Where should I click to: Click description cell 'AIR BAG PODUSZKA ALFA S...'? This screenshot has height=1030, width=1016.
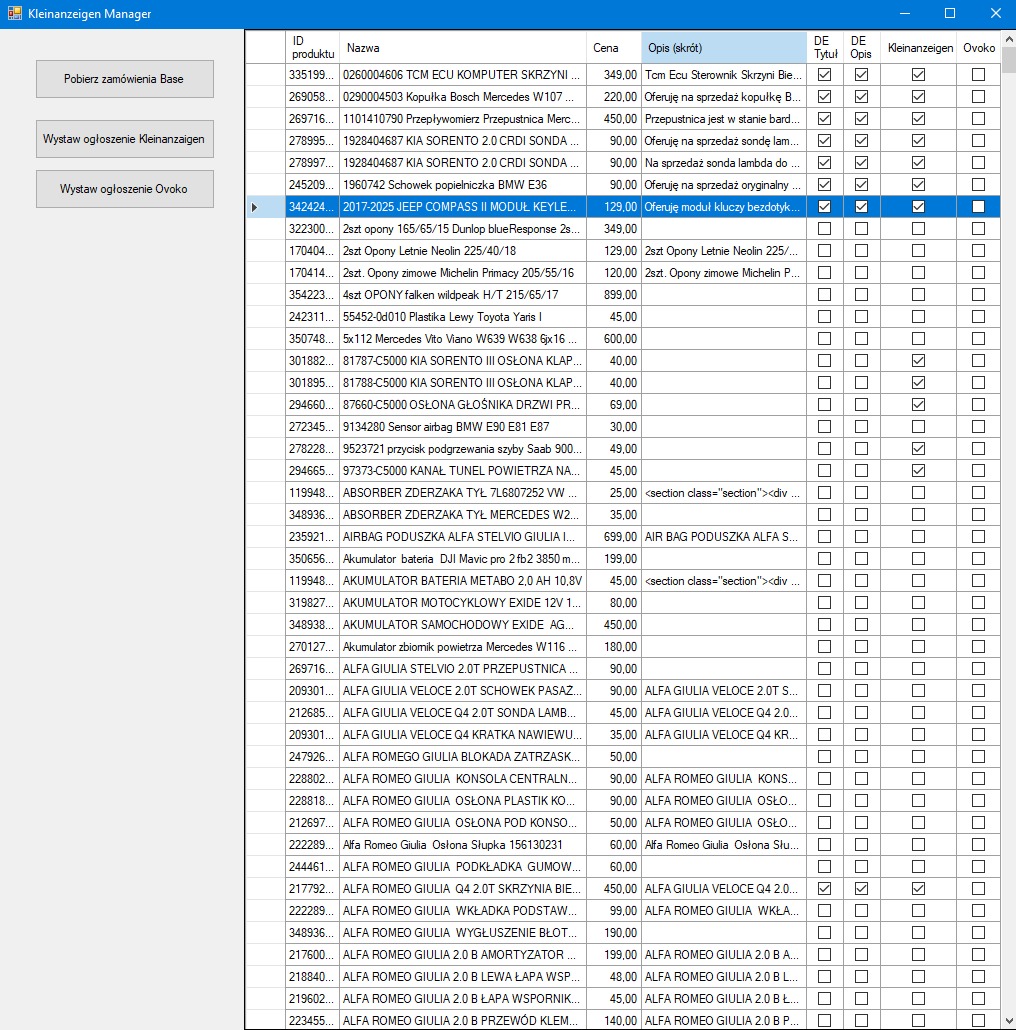click(x=724, y=537)
